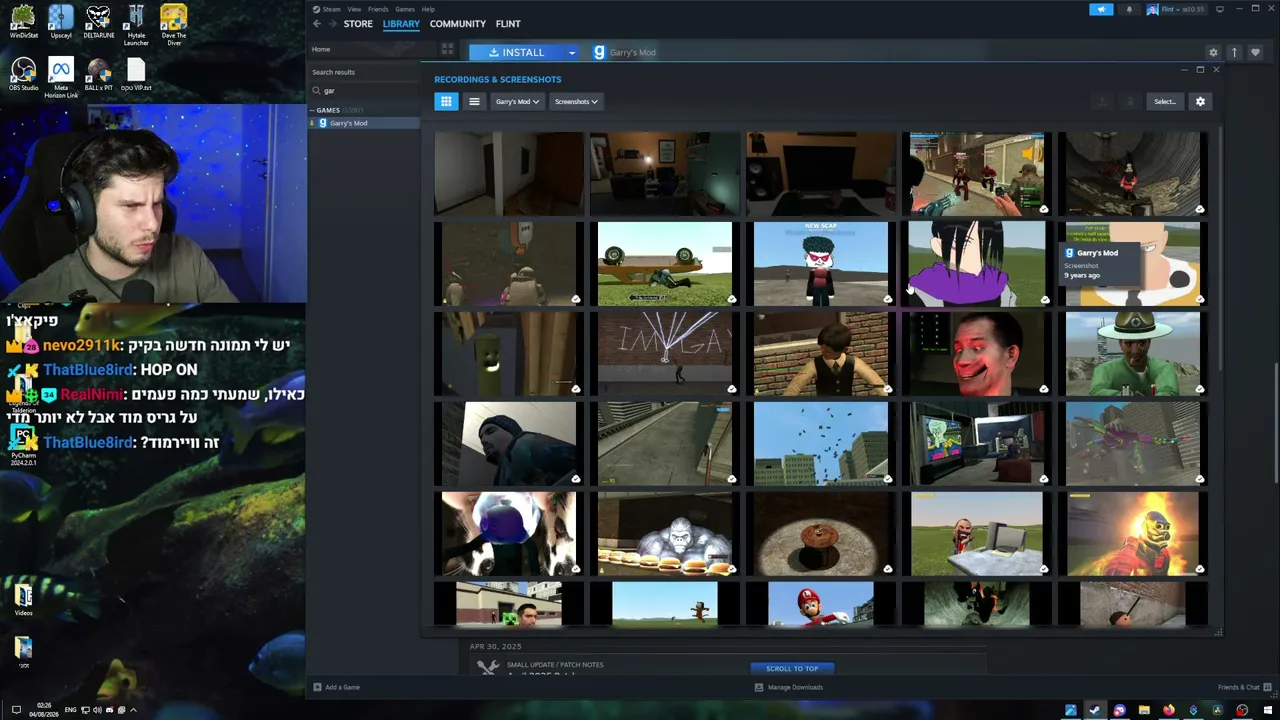
Task: Open the smiling red face screenshot
Action: click(x=977, y=353)
